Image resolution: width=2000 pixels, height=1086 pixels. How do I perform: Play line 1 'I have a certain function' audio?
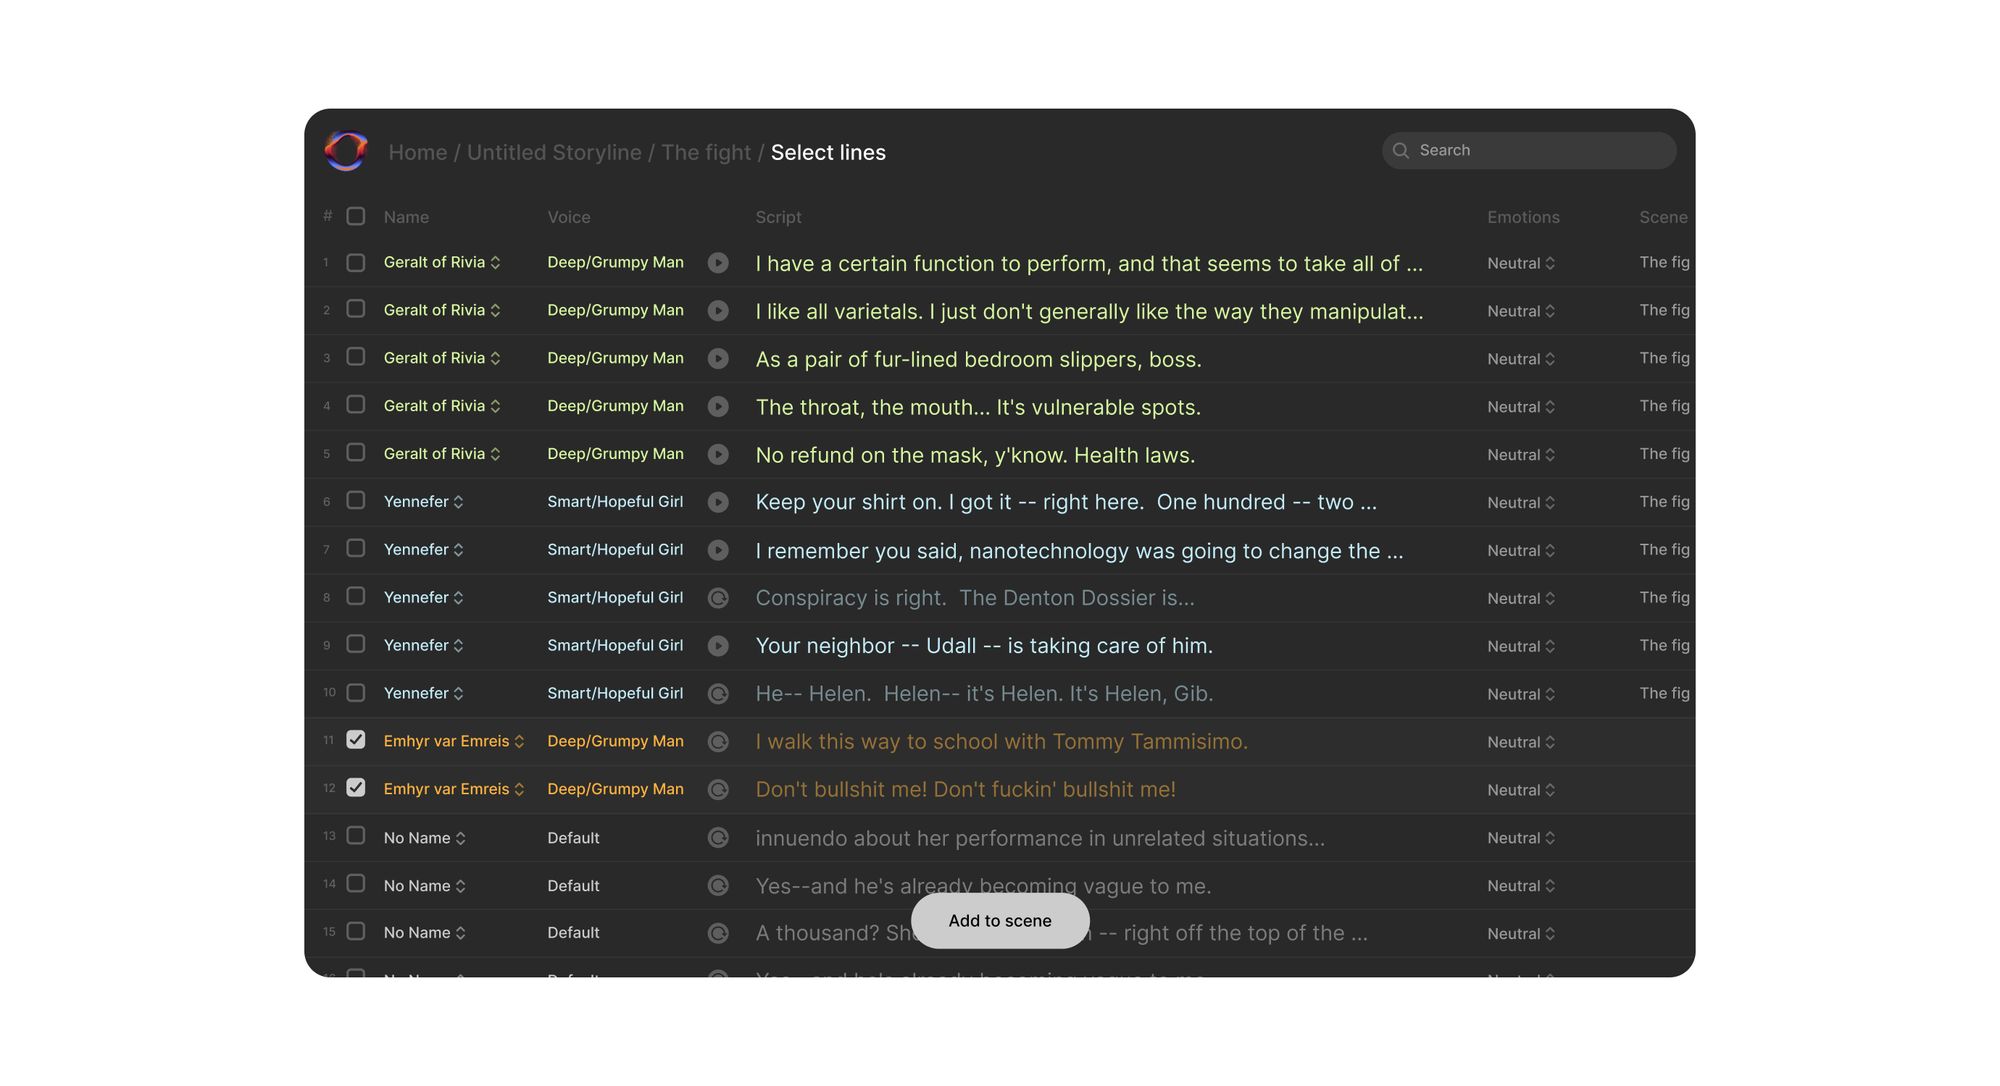tap(718, 263)
